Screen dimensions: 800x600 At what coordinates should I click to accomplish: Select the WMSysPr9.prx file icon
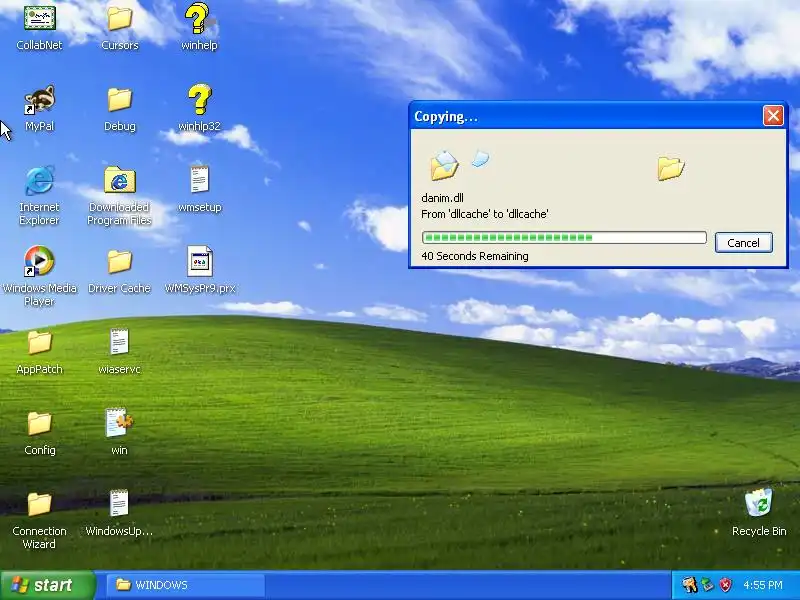(x=199, y=261)
